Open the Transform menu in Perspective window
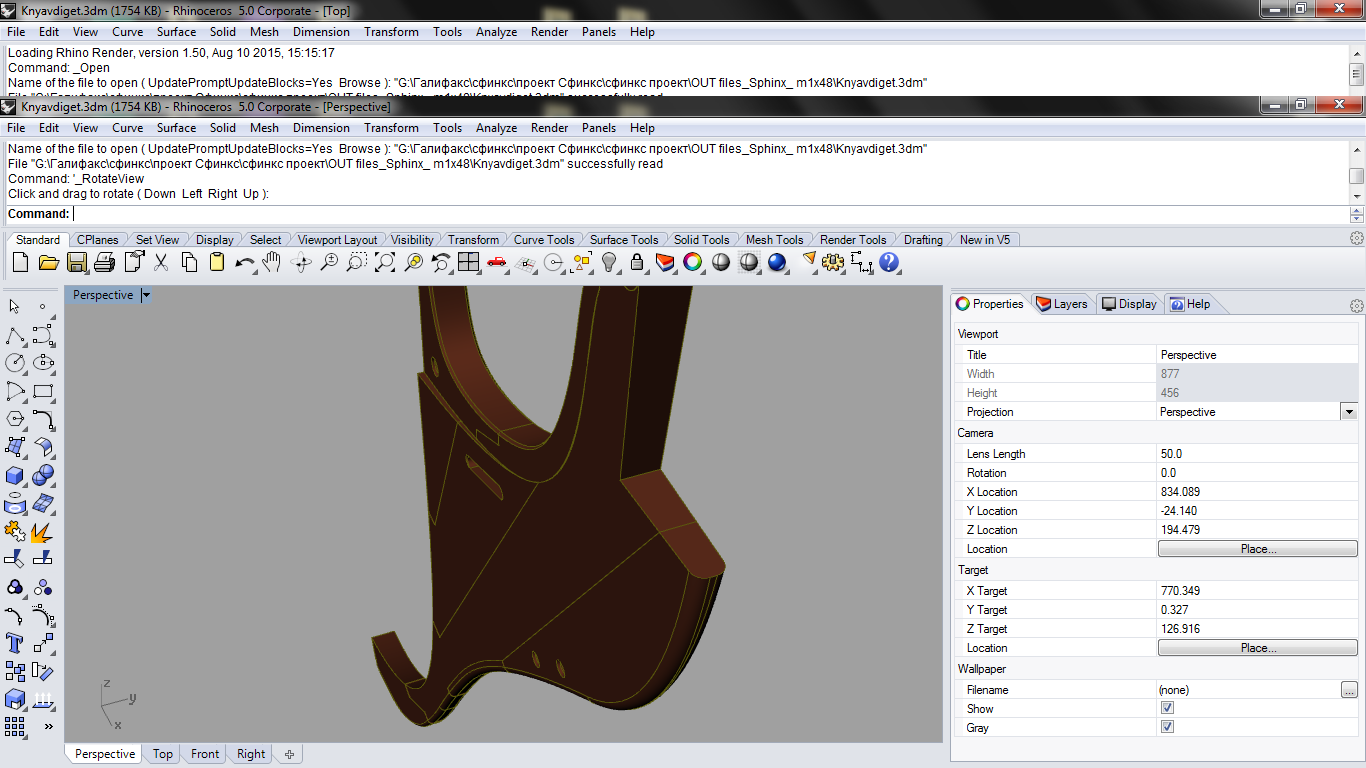1366x768 pixels. click(391, 128)
